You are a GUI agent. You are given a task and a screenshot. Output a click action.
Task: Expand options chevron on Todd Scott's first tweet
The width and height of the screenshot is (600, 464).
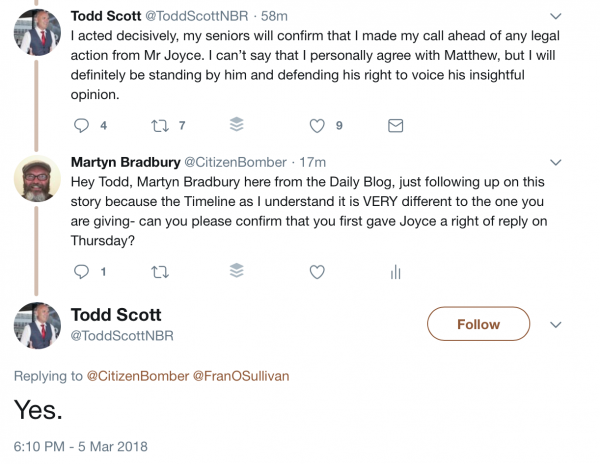coord(557,17)
